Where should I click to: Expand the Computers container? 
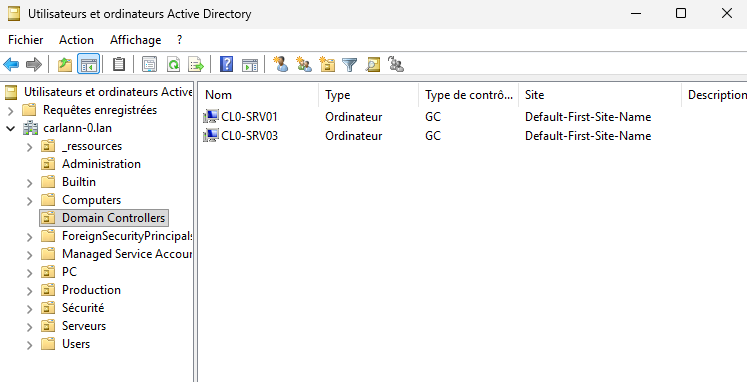click(30, 201)
